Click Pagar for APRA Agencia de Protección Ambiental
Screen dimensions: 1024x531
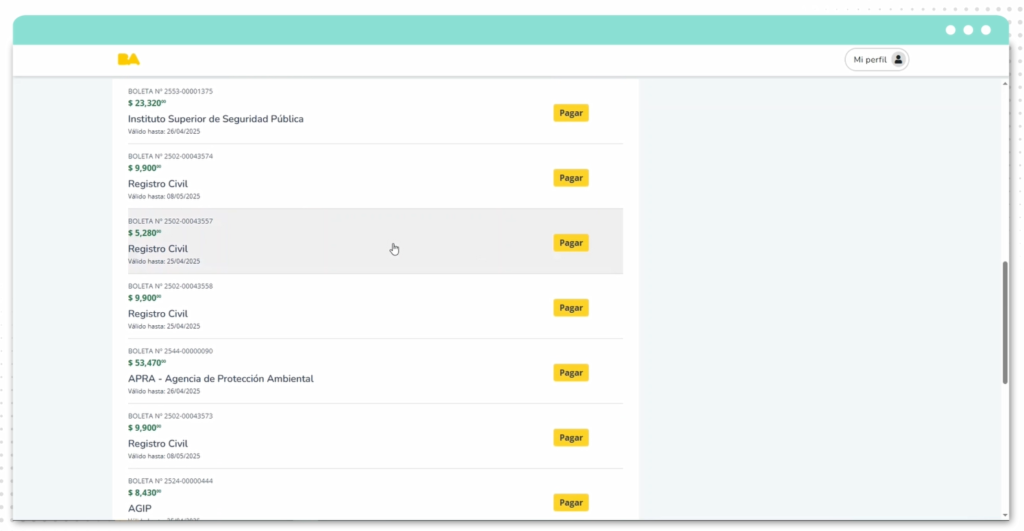[570, 373]
